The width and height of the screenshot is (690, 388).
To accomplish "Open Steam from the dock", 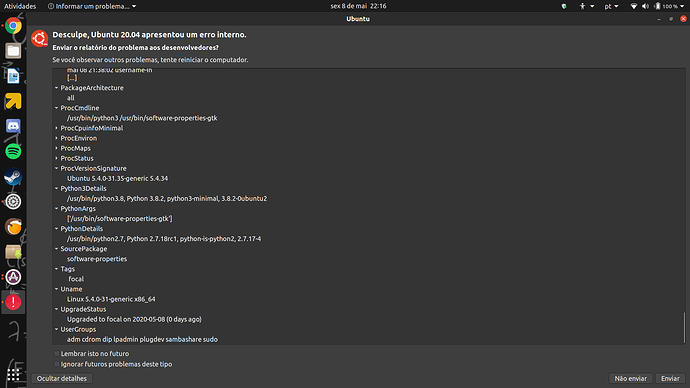I will point(13,176).
